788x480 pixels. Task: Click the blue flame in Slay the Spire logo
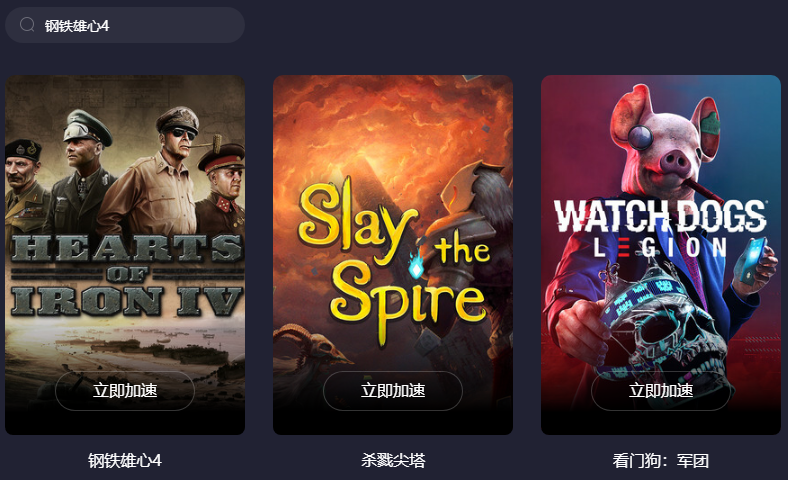click(416, 265)
